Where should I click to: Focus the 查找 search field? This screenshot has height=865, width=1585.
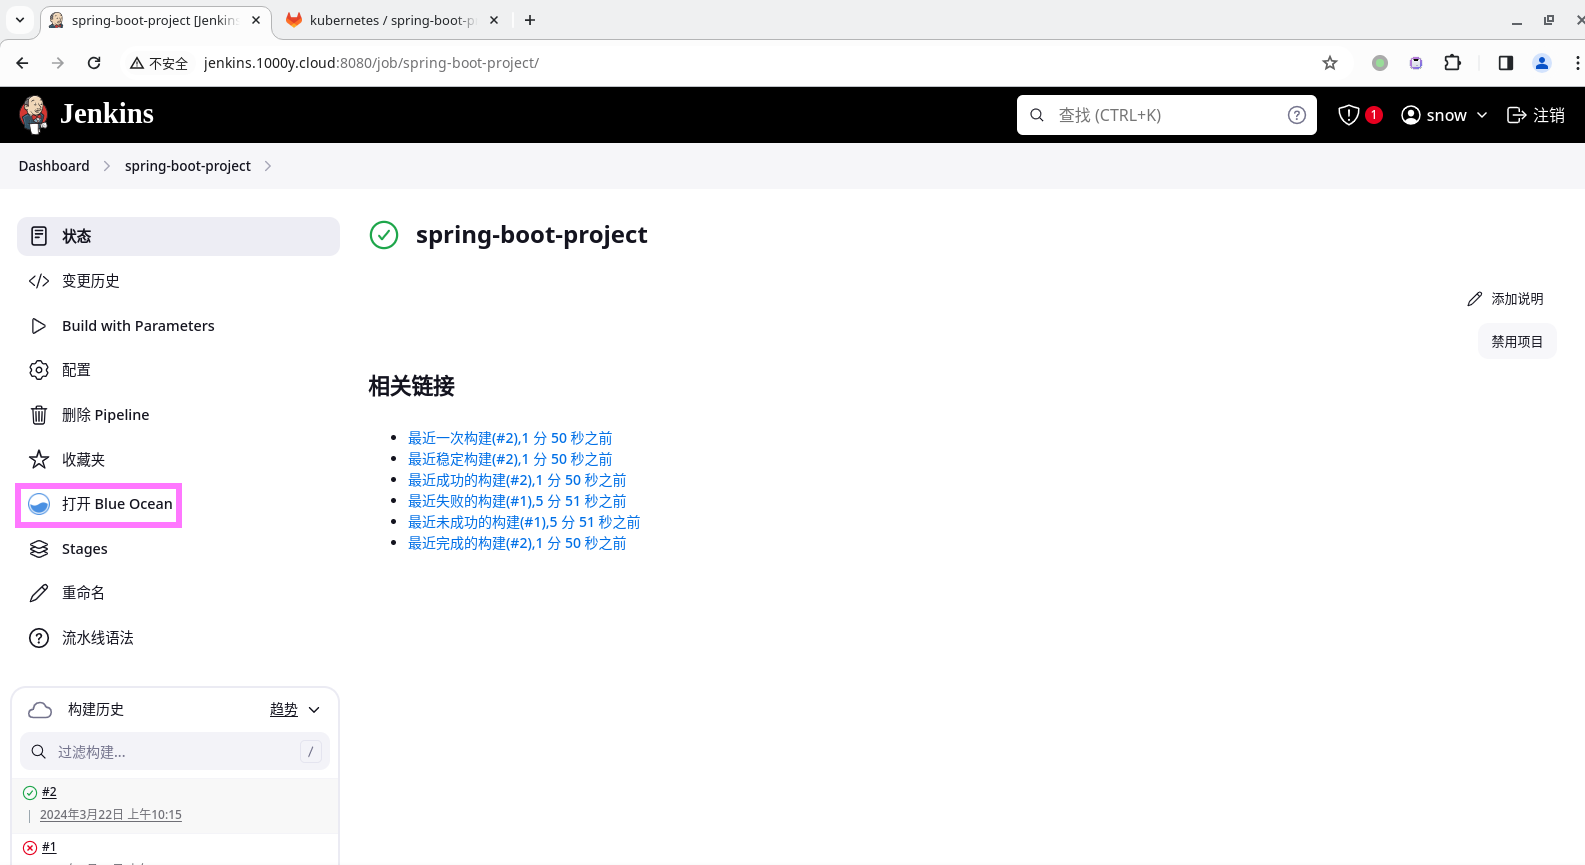point(1166,115)
